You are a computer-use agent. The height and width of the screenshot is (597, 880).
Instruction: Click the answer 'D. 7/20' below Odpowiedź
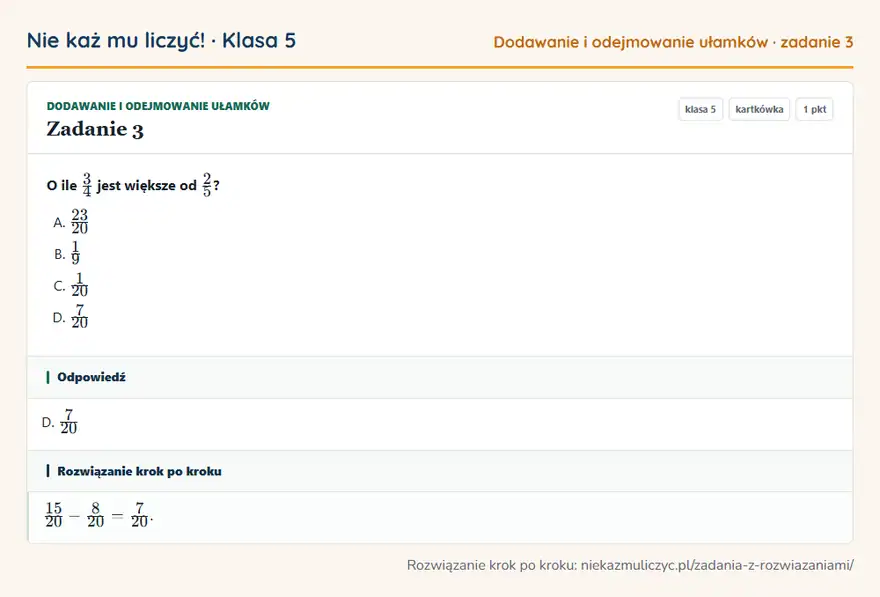point(59,422)
